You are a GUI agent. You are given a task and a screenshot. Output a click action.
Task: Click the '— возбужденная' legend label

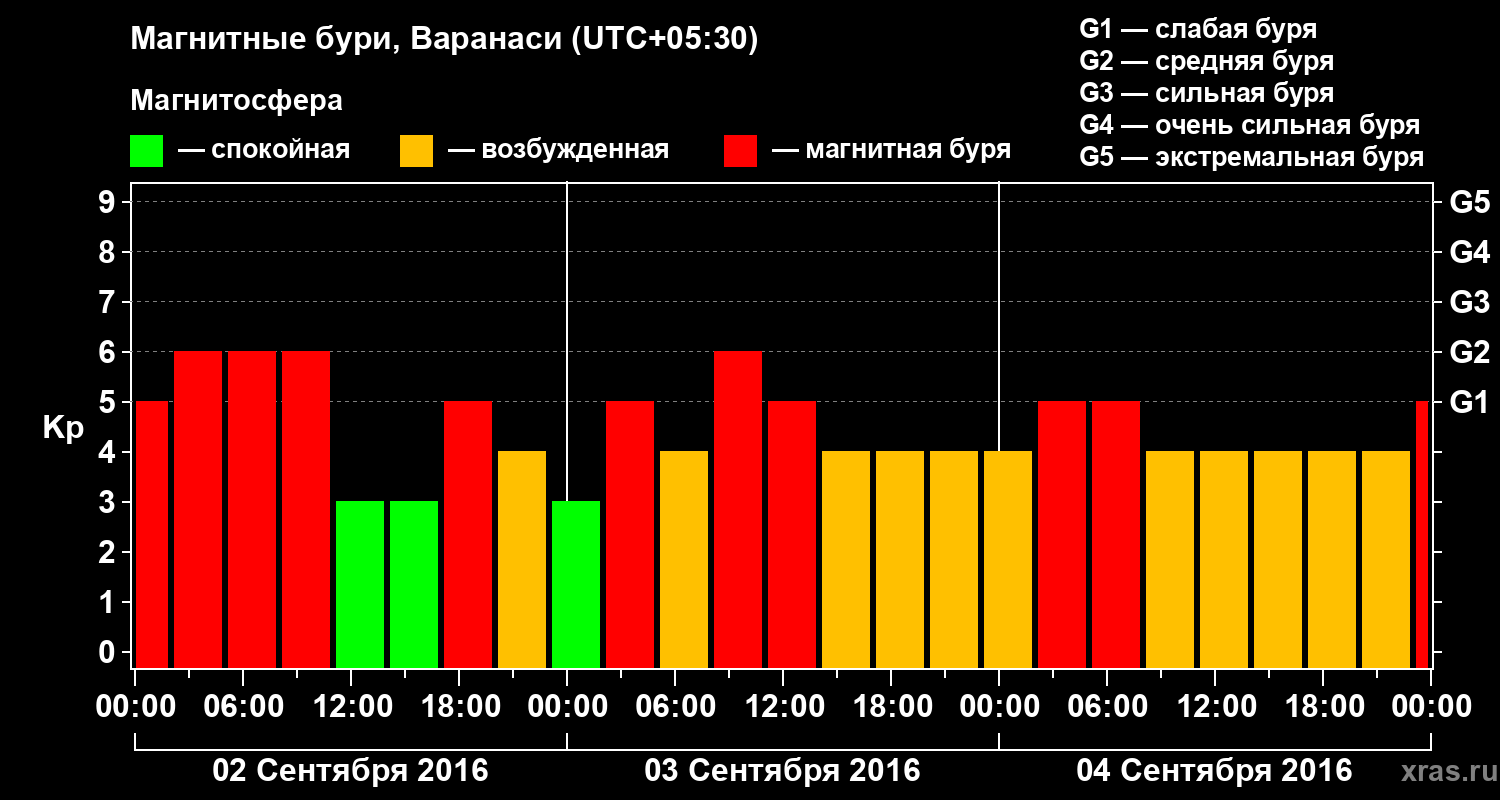pyautogui.click(x=558, y=150)
